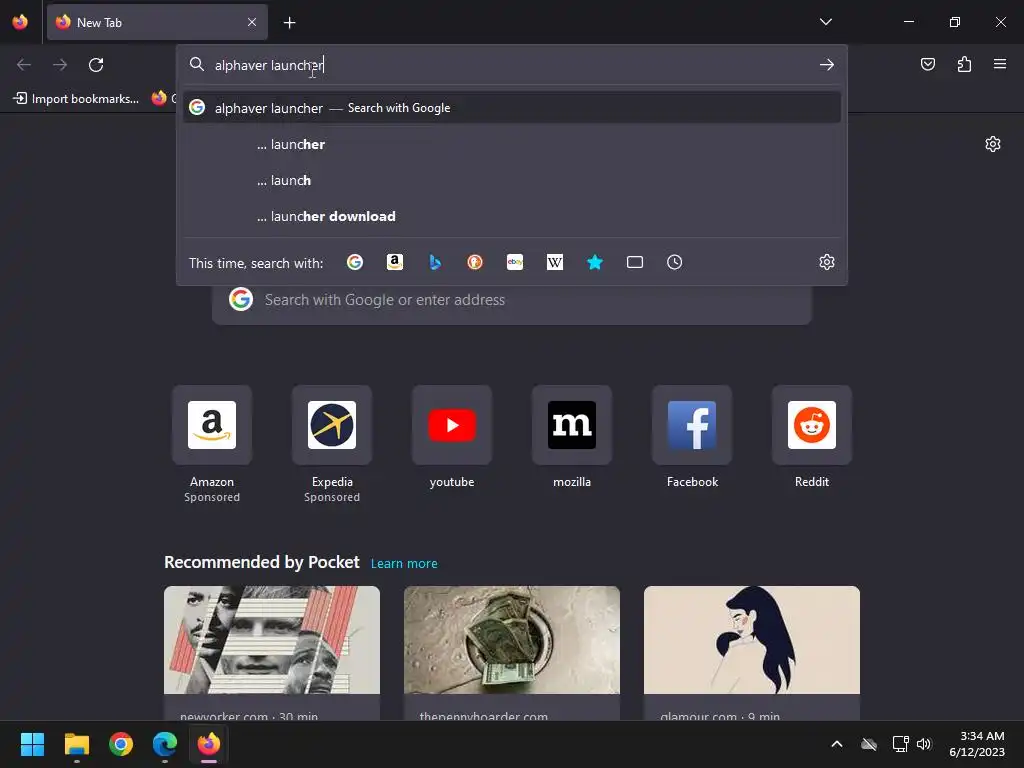This screenshot has height=768, width=1024.
Task: Open personalize new tab gear icon
Action: tap(993, 144)
